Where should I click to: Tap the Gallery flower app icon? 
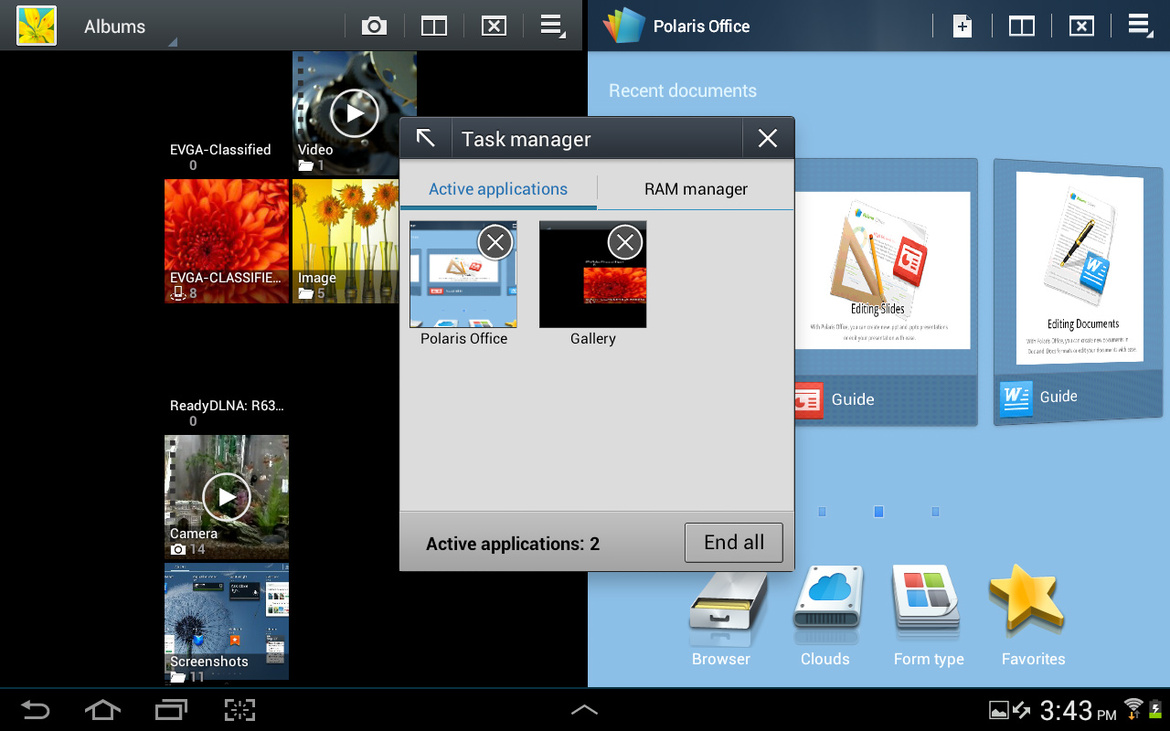tap(37, 25)
